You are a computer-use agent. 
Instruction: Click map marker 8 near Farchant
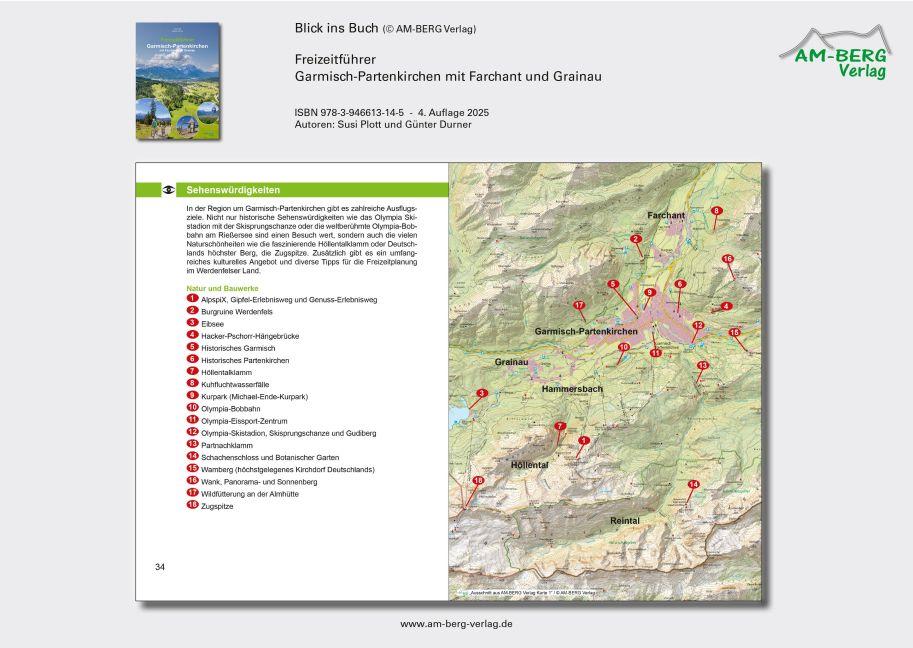(716, 211)
